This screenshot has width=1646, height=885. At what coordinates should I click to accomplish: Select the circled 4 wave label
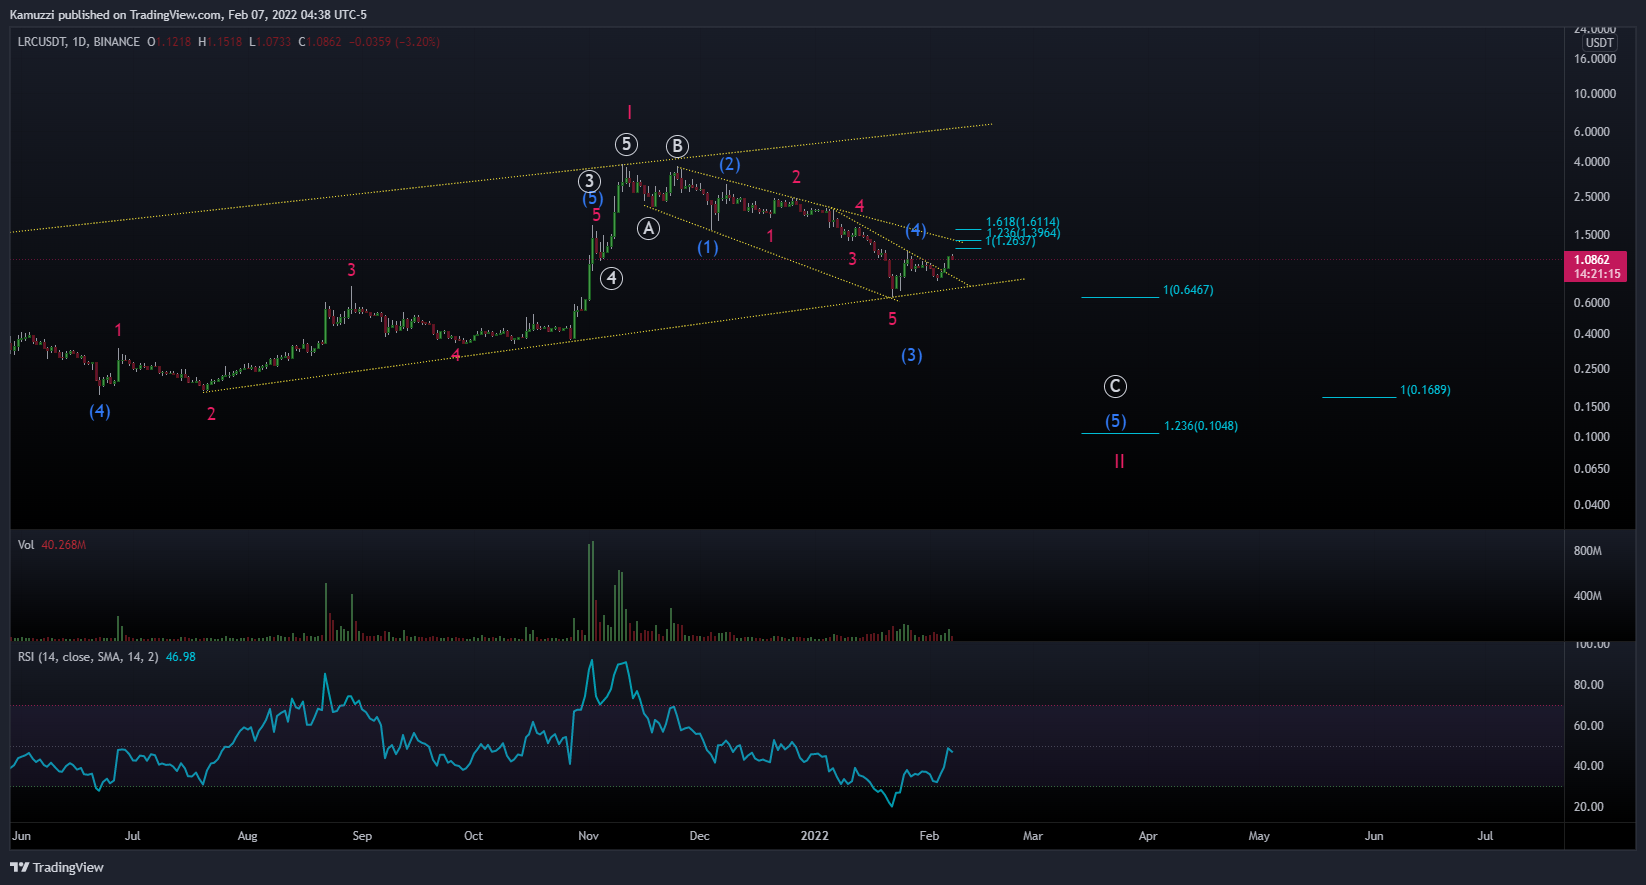click(x=612, y=278)
